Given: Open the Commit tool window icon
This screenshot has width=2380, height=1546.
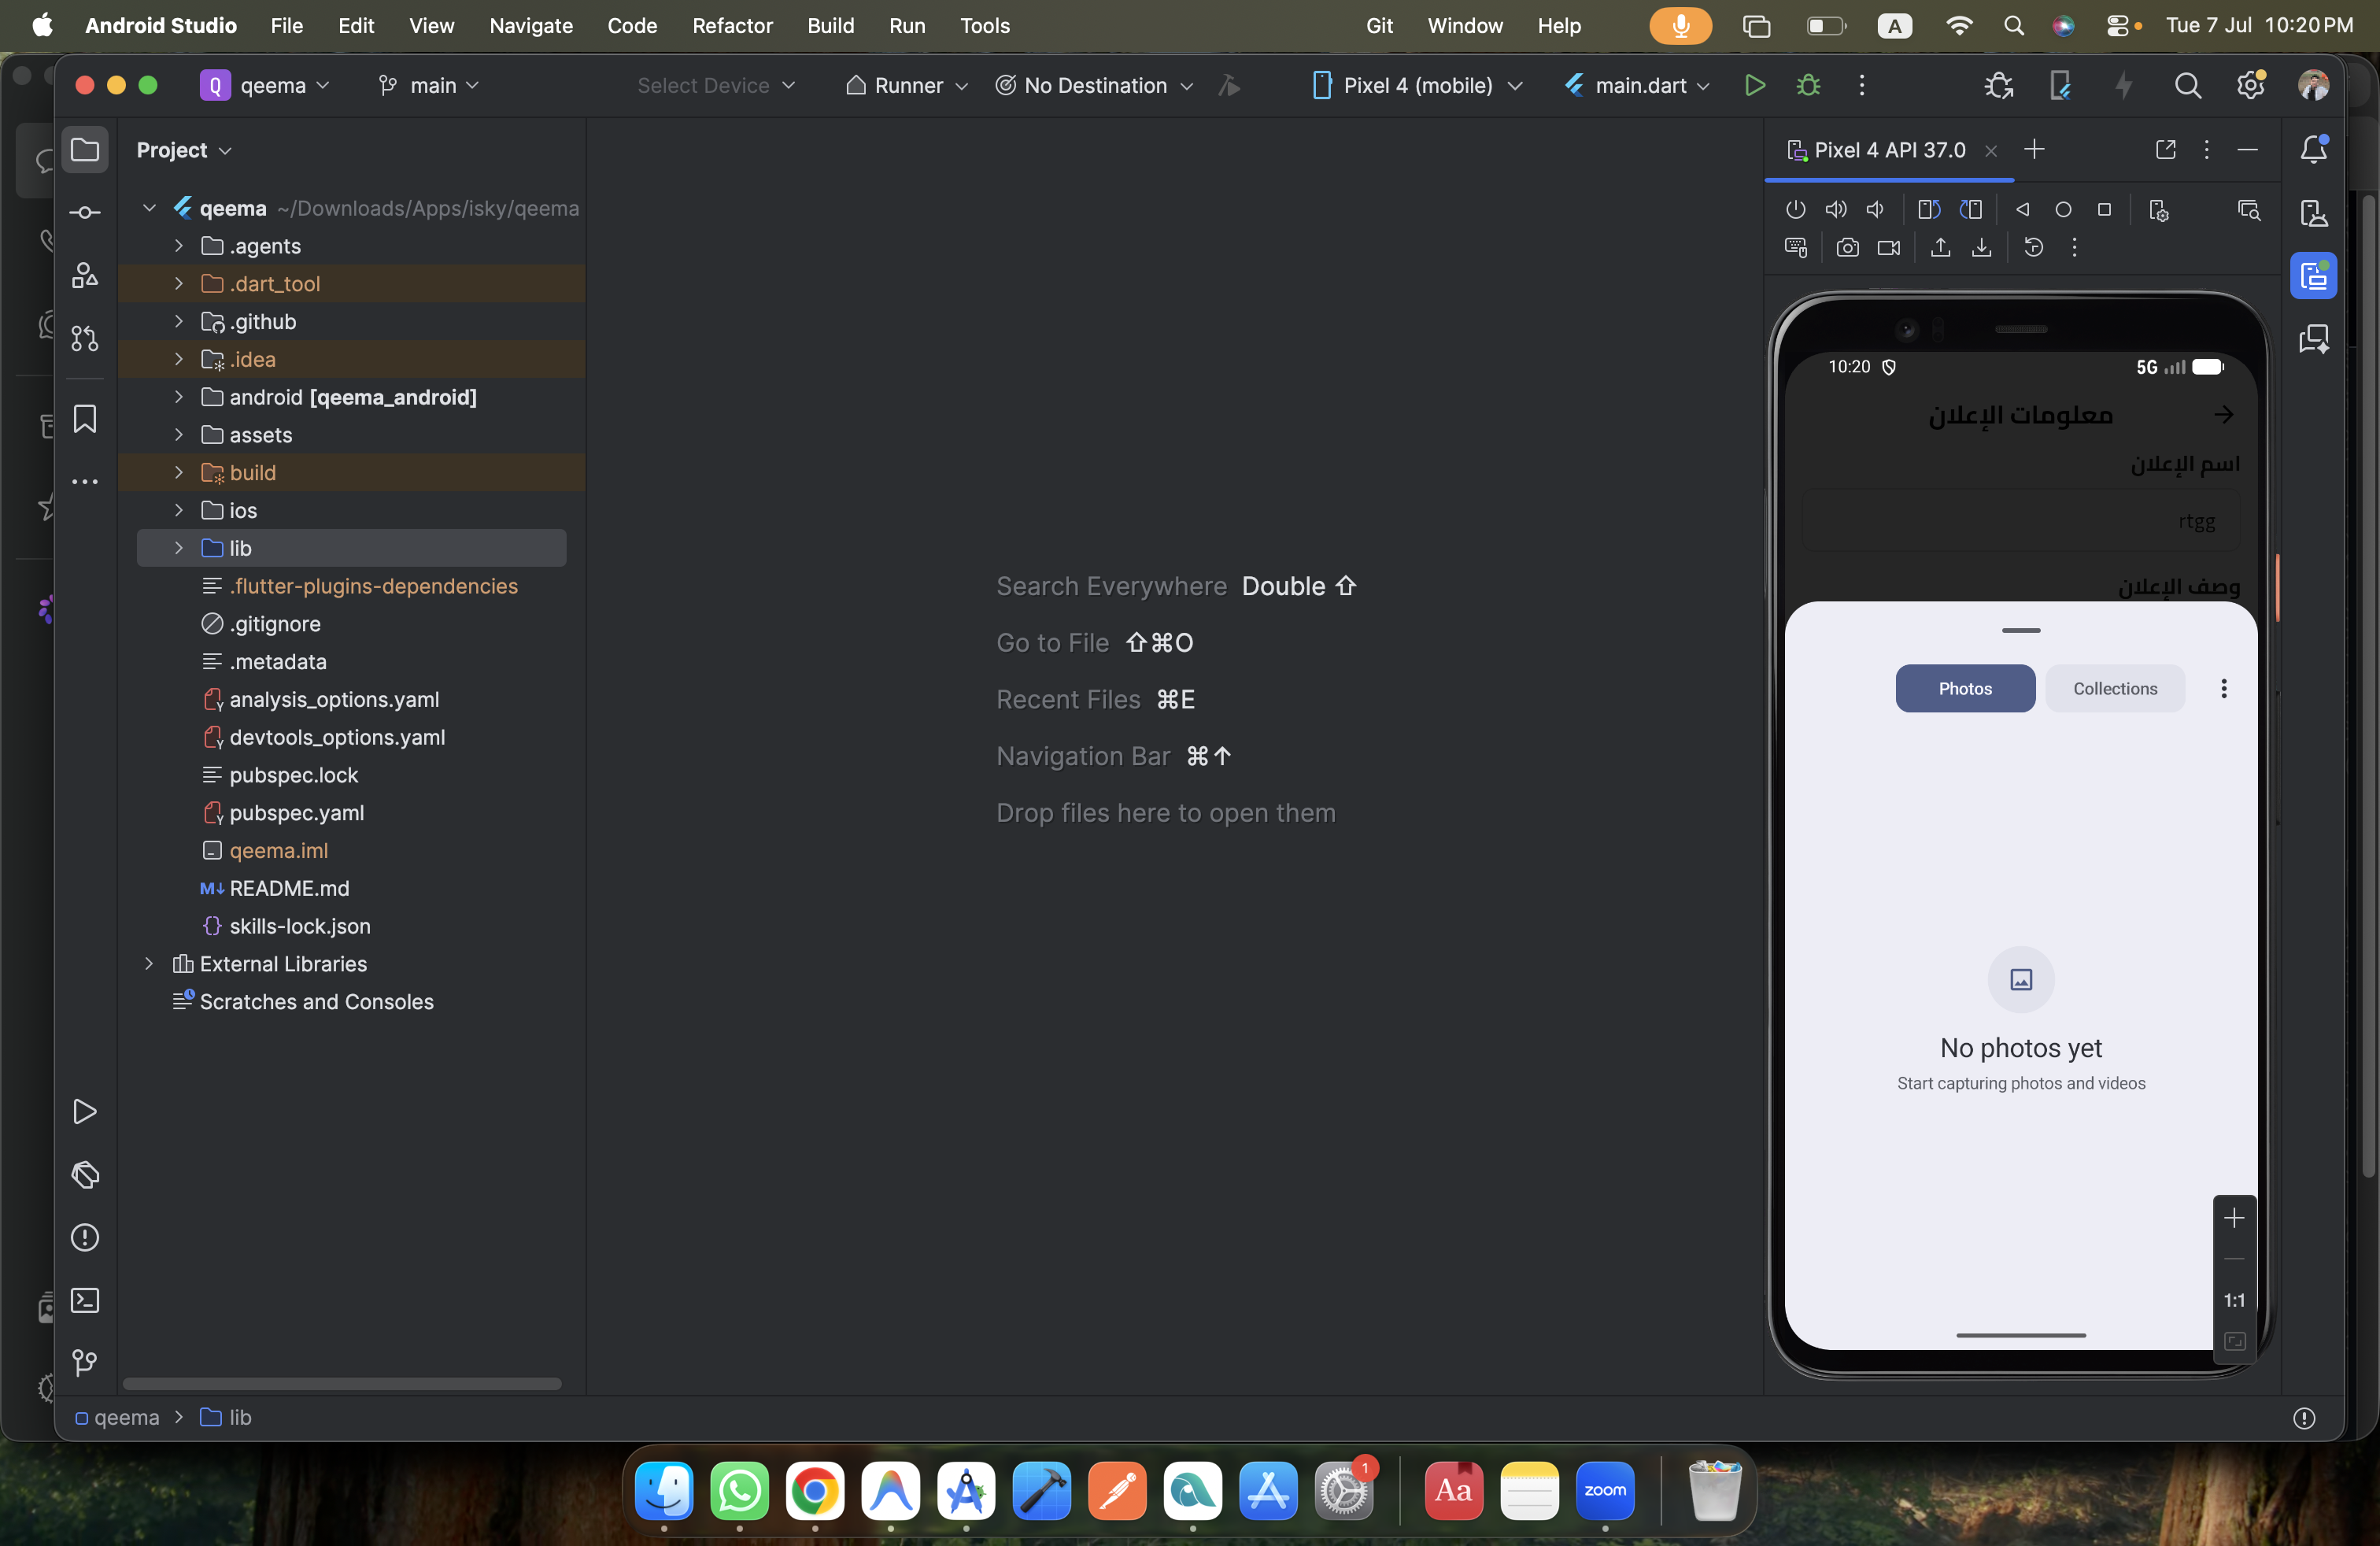Looking at the screenshot, I should [x=85, y=212].
